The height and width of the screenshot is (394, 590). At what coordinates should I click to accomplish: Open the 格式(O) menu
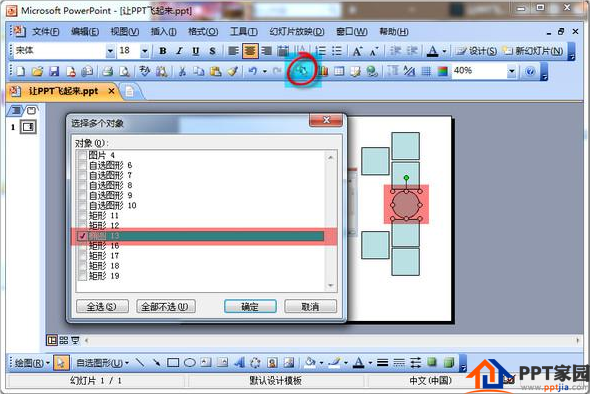click(x=203, y=32)
